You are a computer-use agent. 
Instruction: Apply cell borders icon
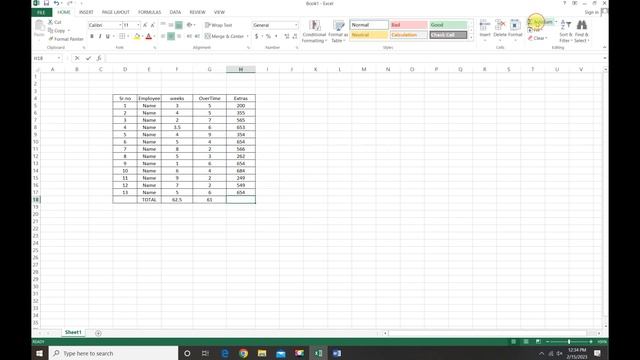tap(122, 36)
